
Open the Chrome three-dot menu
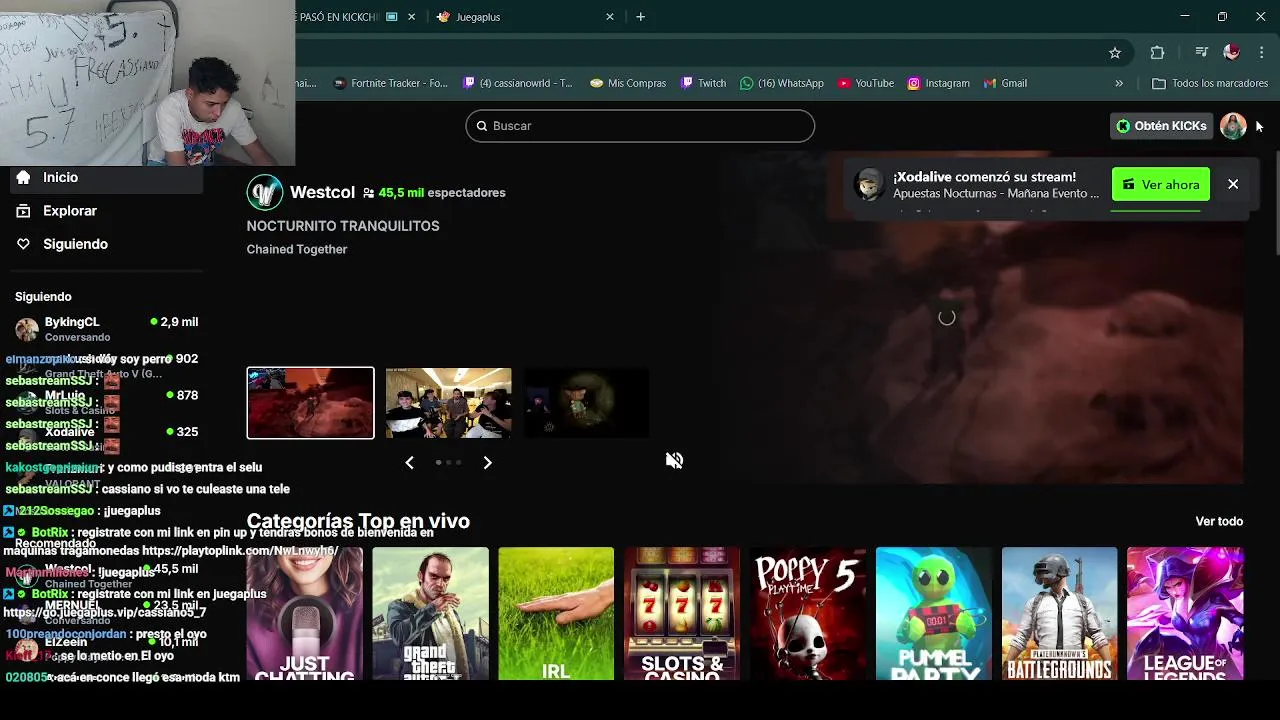coord(1261,53)
